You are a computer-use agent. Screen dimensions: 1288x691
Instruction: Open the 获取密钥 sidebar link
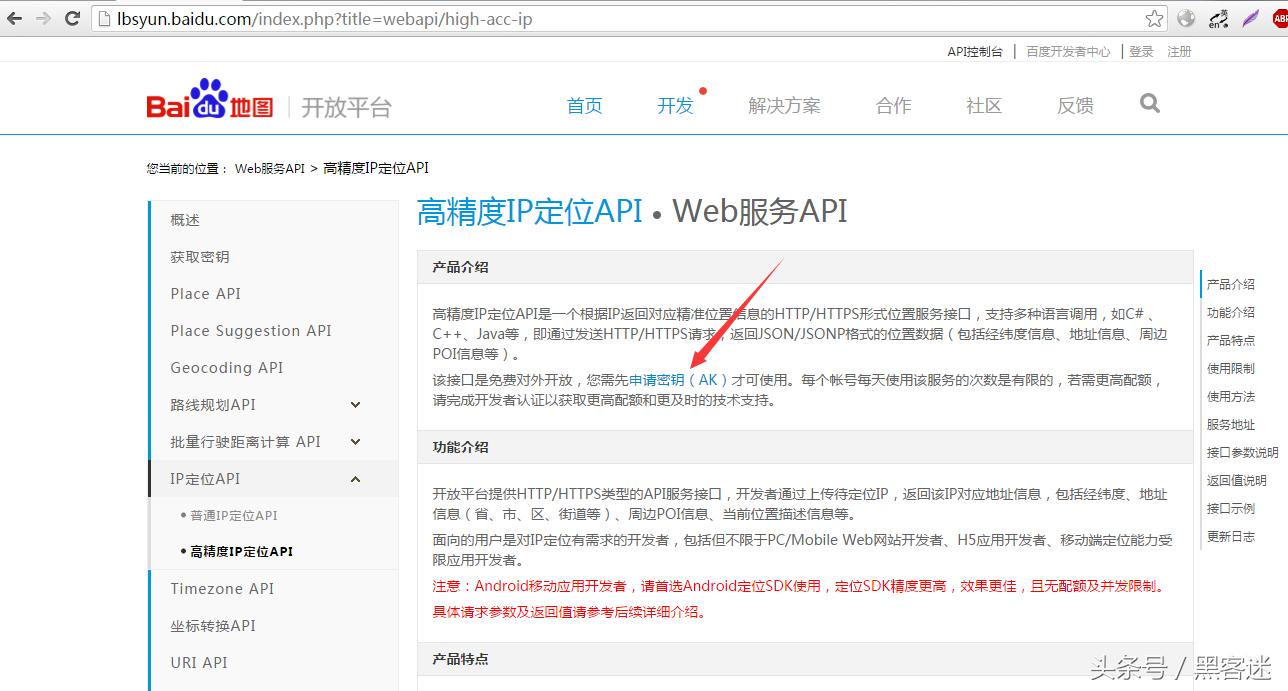click(x=202, y=256)
